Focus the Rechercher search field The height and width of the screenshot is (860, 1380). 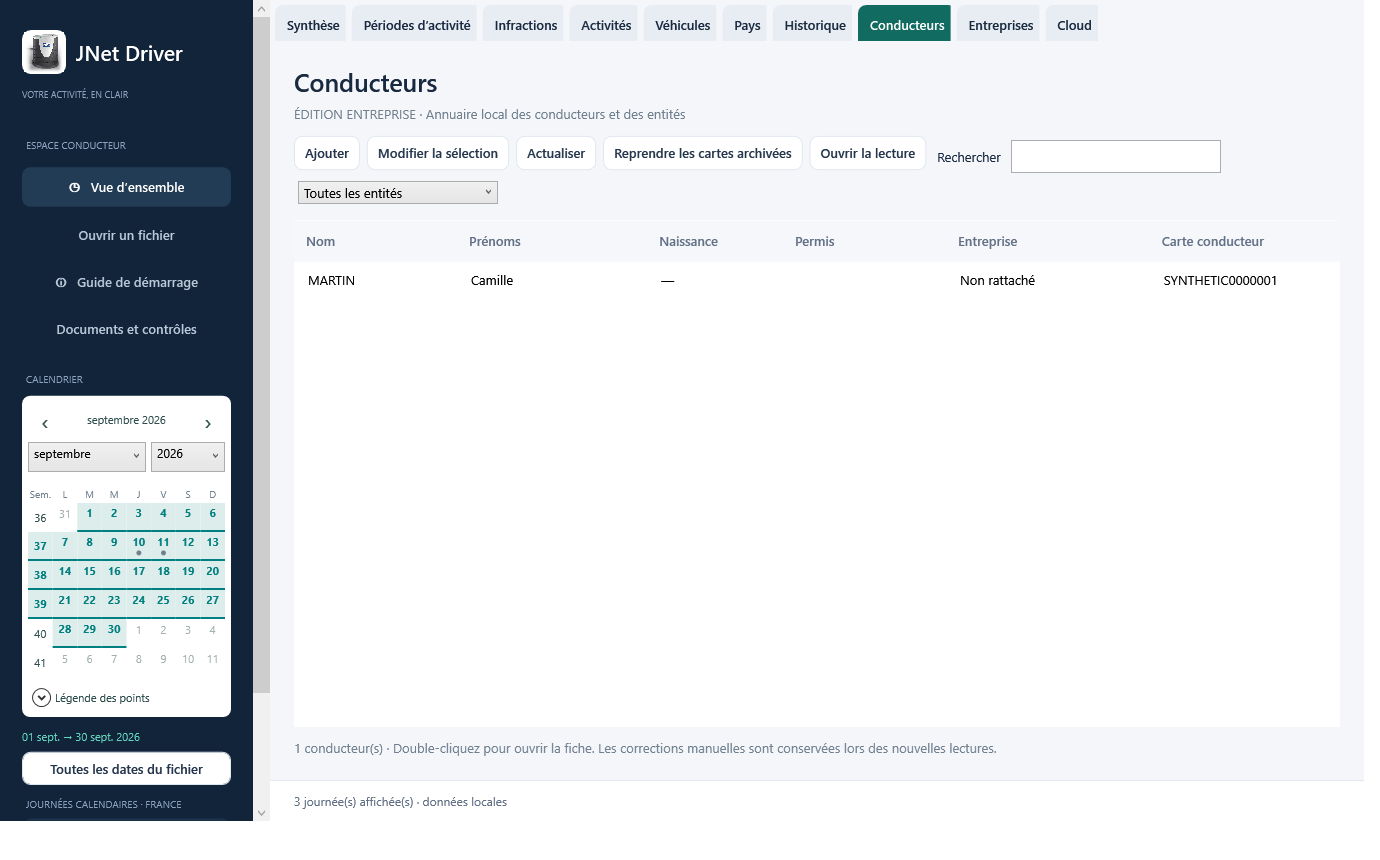1116,156
